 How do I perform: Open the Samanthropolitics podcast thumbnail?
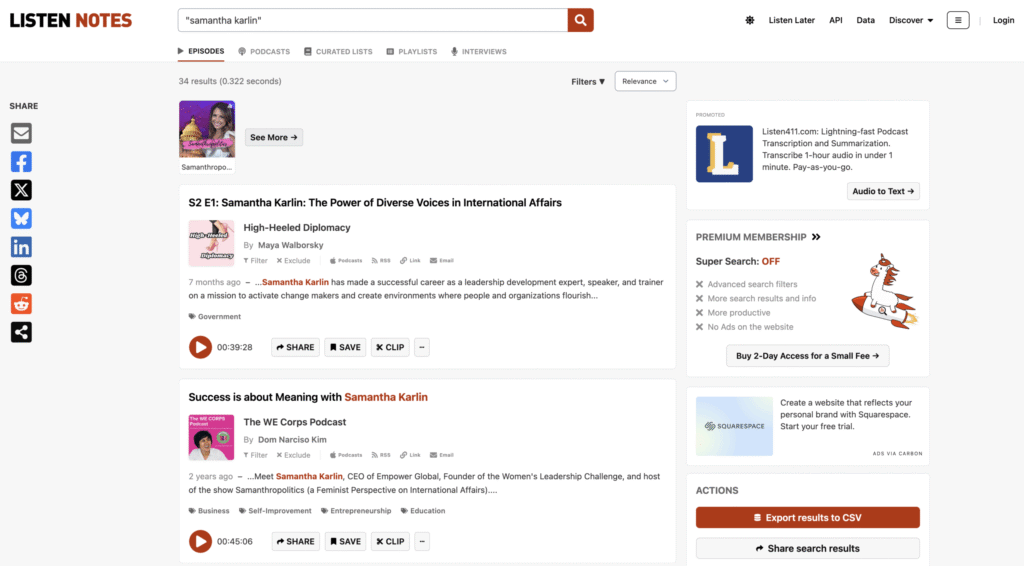point(207,129)
